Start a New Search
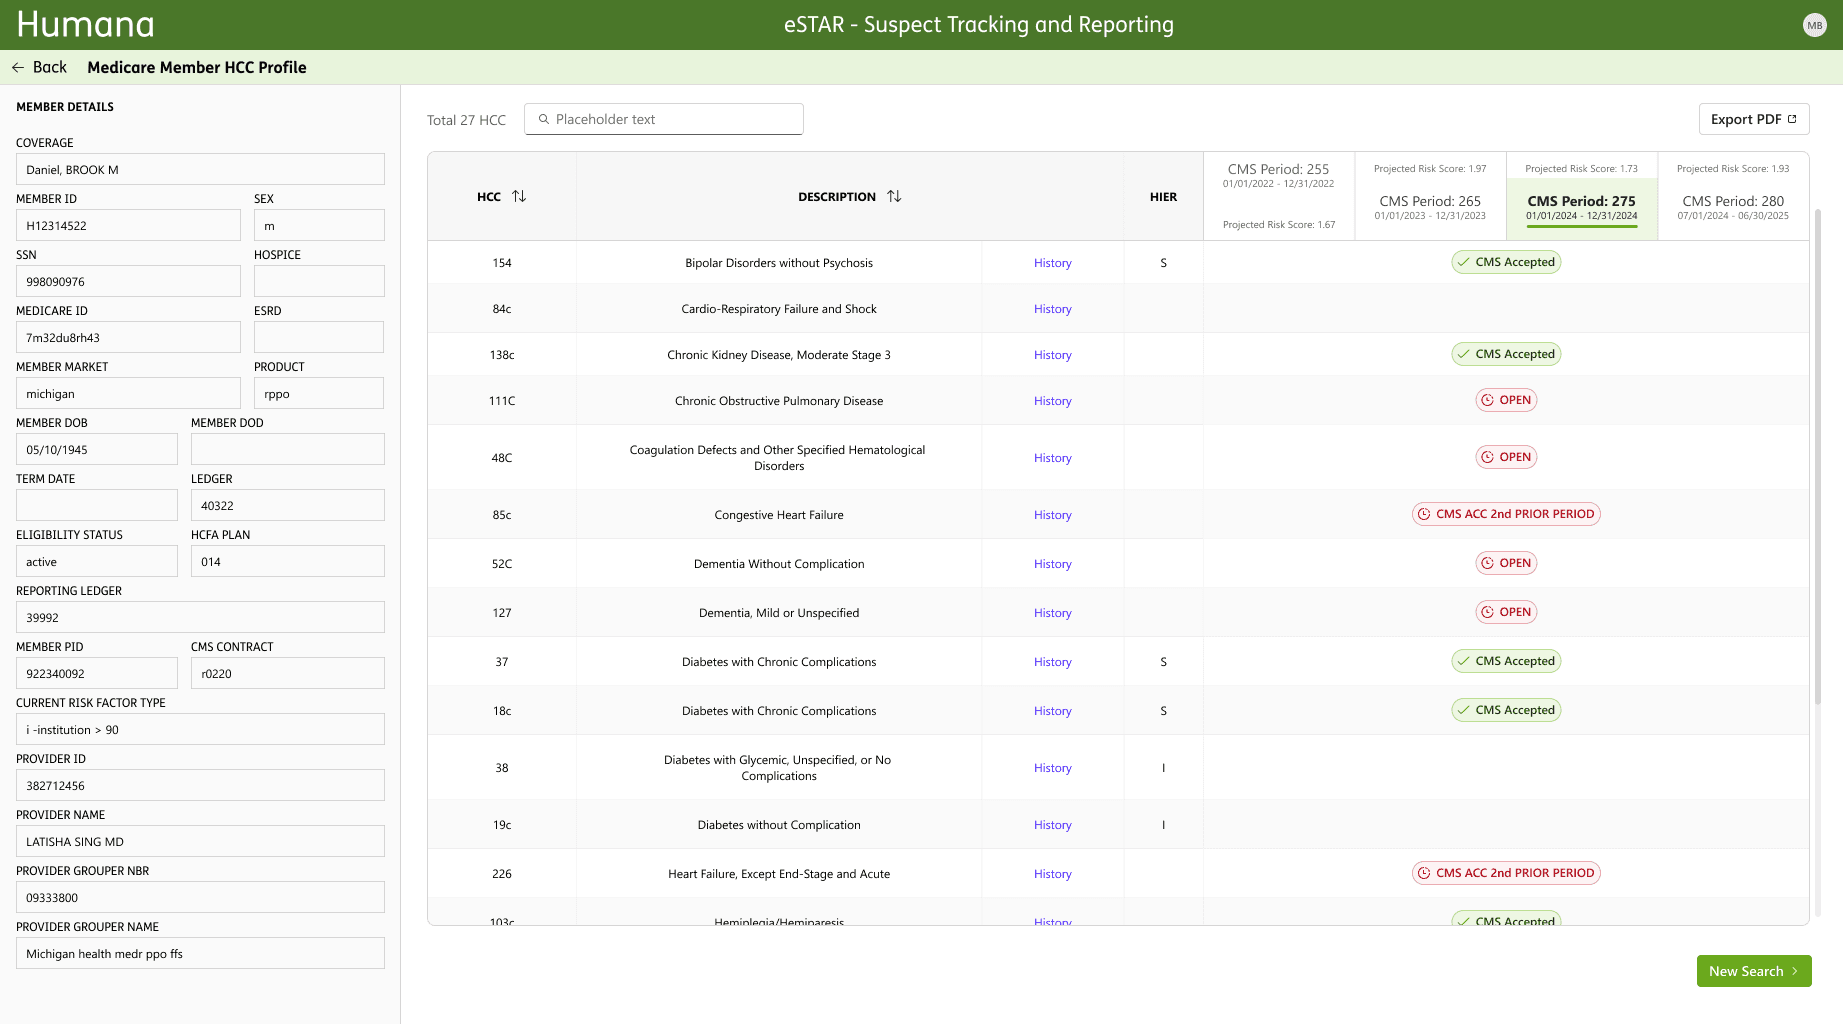 [x=1754, y=971]
